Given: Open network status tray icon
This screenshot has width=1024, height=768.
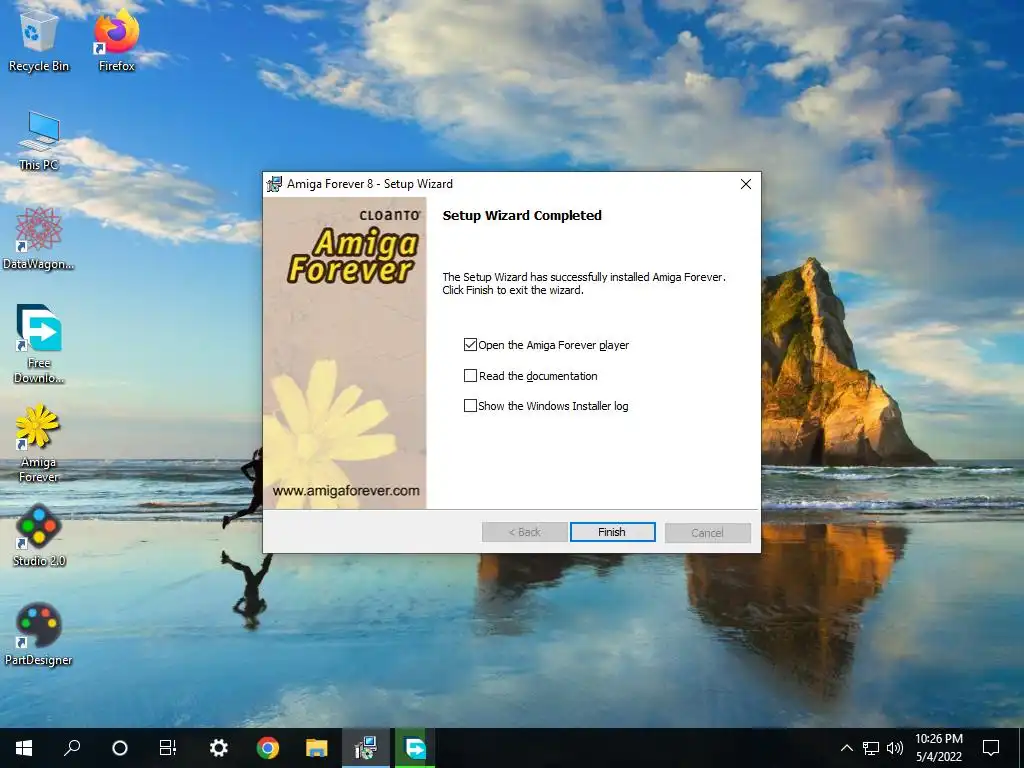Looking at the screenshot, I should (x=871, y=748).
